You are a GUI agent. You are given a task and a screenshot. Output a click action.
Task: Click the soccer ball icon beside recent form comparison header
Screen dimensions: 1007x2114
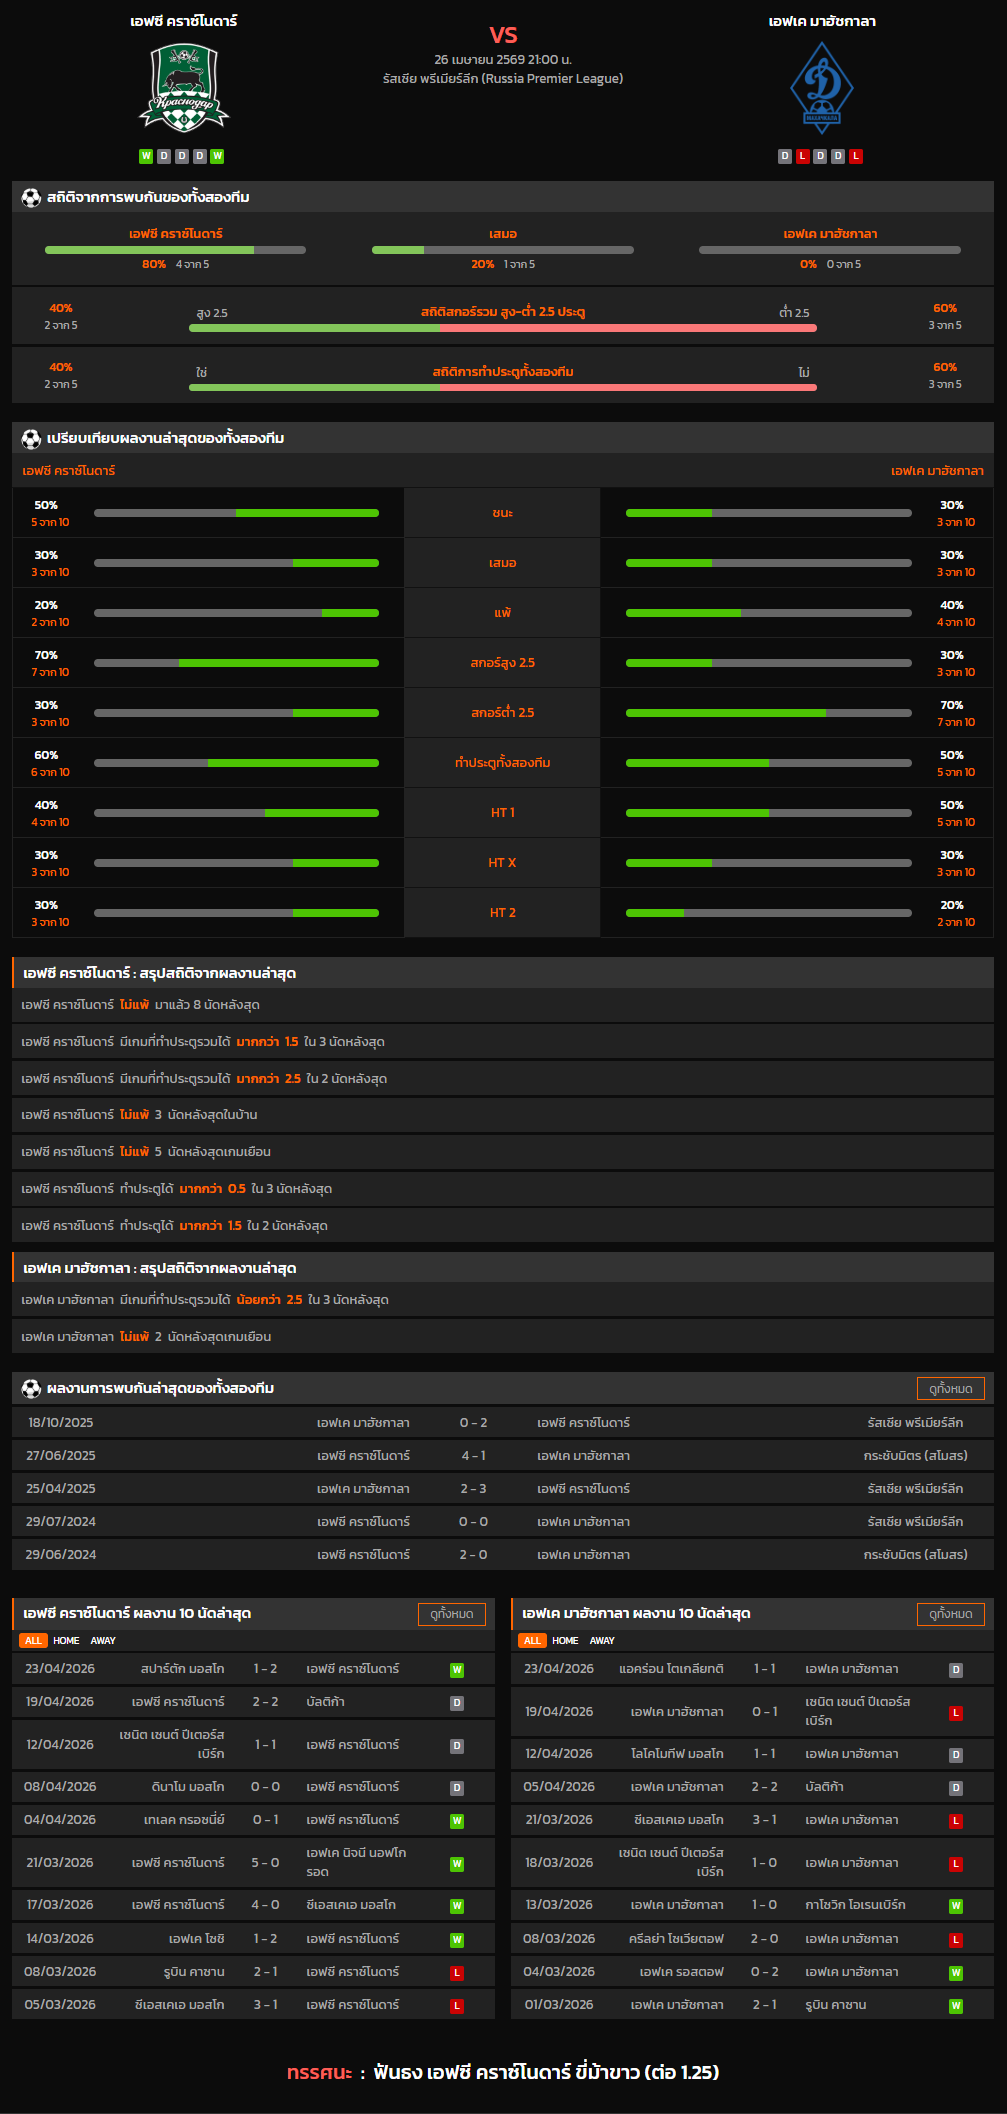[31, 439]
